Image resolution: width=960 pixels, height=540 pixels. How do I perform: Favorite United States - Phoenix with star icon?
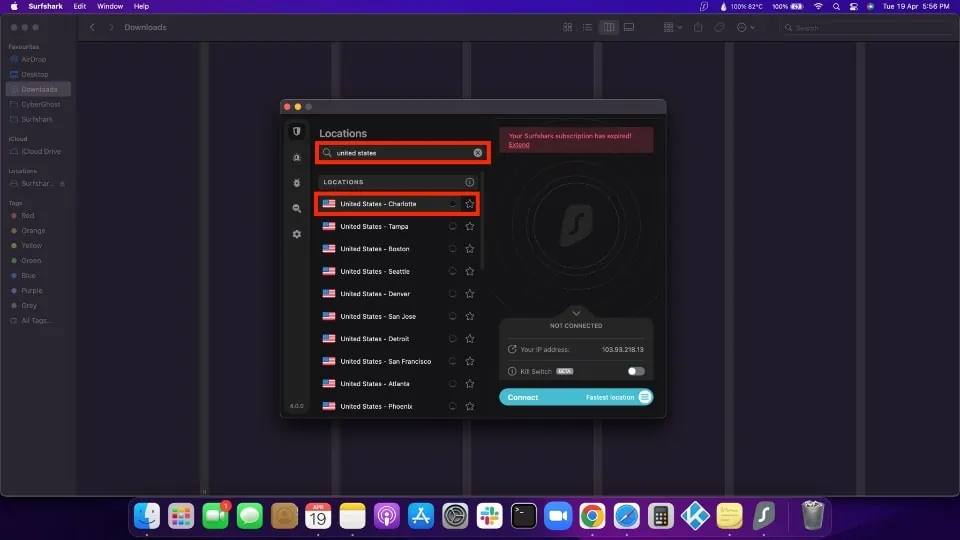coord(470,407)
